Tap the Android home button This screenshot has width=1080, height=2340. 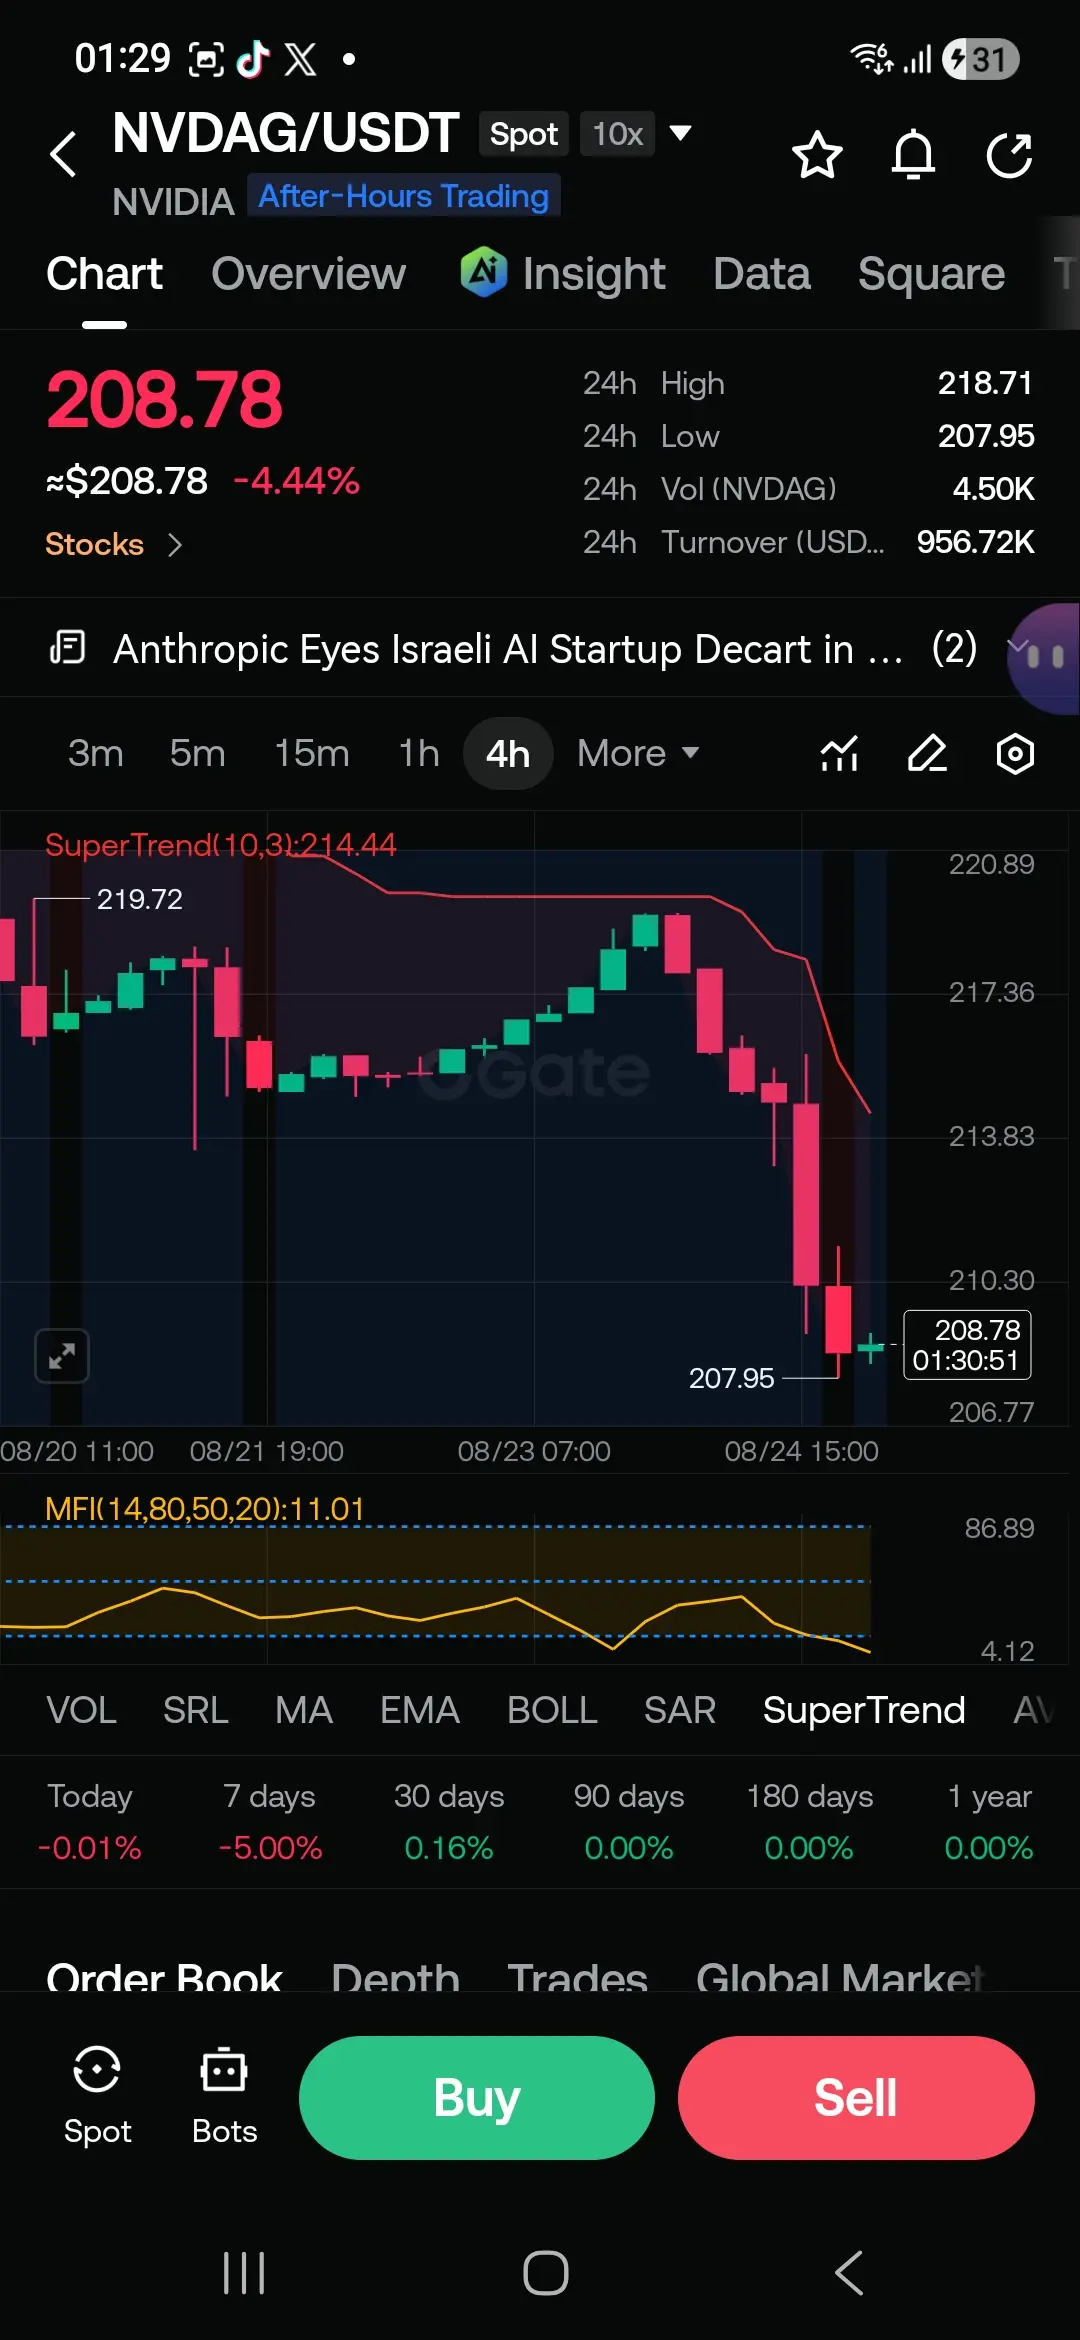(x=546, y=2272)
